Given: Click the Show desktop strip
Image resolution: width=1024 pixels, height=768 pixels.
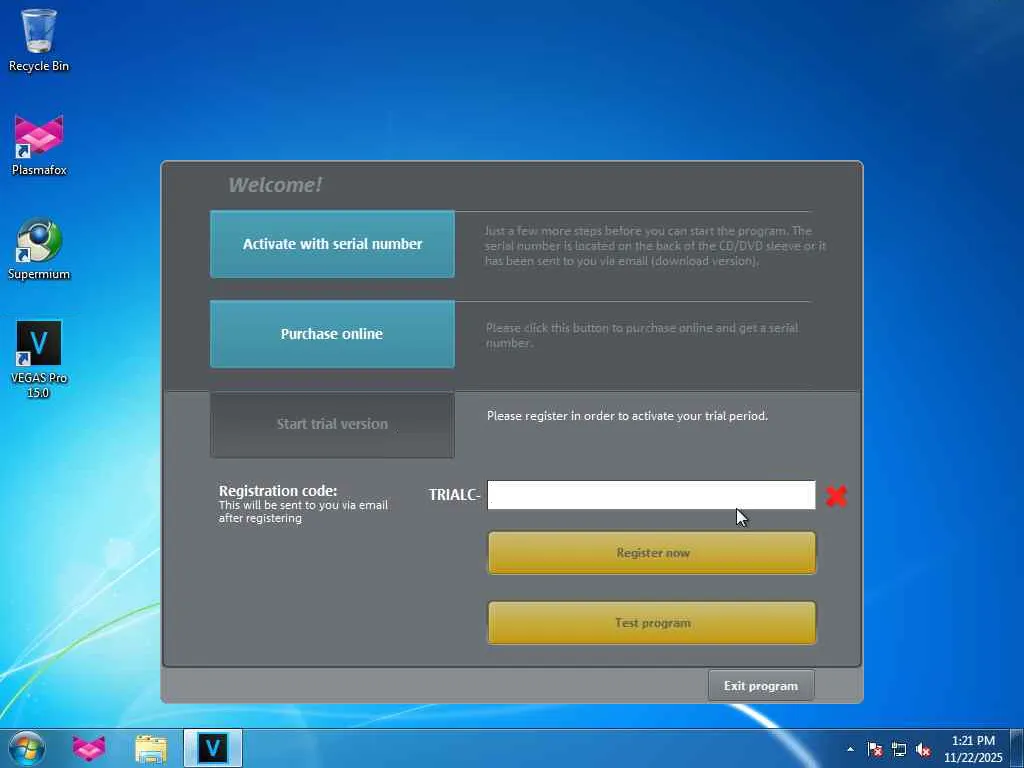Looking at the screenshot, I should point(1017,748).
